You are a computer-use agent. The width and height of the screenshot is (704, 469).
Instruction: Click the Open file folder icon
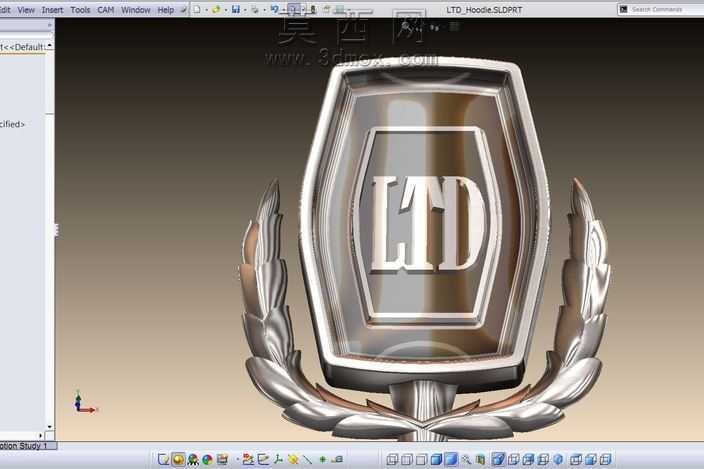click(x=216, y=9)
